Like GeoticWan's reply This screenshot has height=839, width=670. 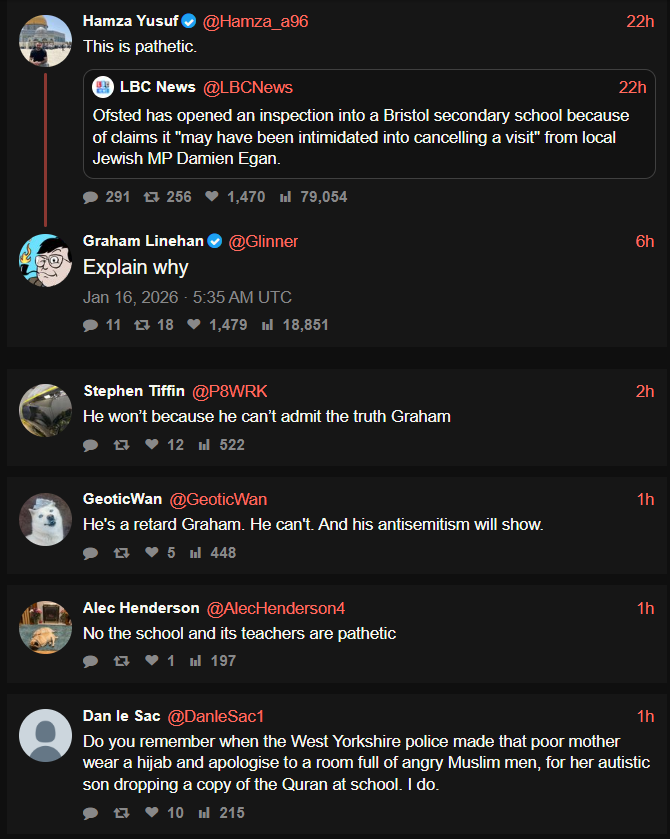pyautogui.click(x=152, y=553)
